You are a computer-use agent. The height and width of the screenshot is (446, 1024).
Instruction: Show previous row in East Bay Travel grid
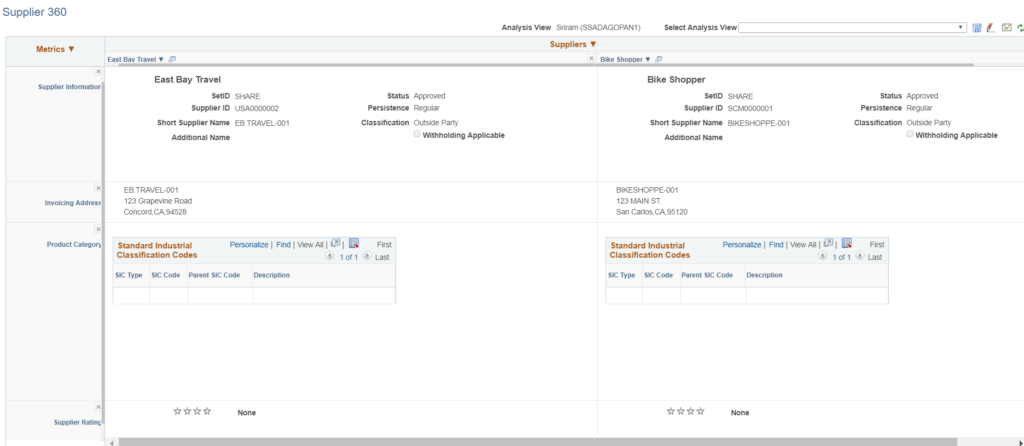330,257
